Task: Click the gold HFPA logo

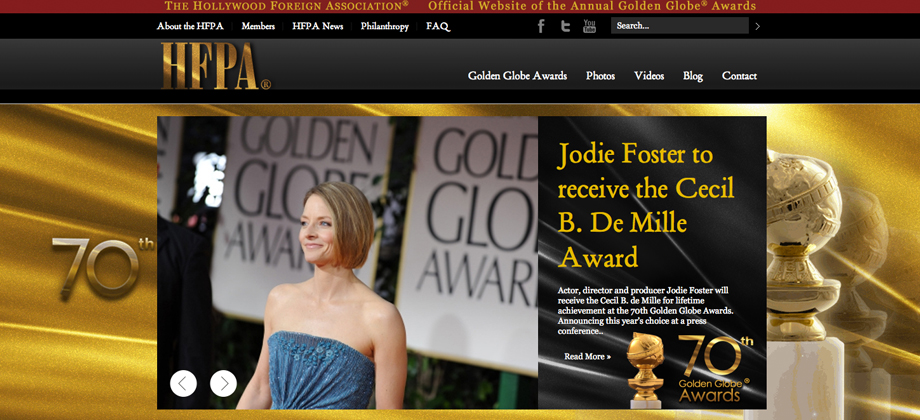Action: pyautogui.click(x=215, y=68)
